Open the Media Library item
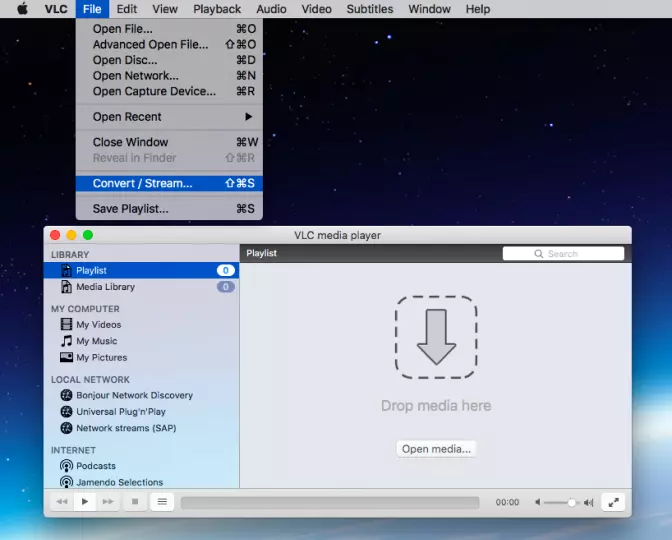 (x=105, y=287)
